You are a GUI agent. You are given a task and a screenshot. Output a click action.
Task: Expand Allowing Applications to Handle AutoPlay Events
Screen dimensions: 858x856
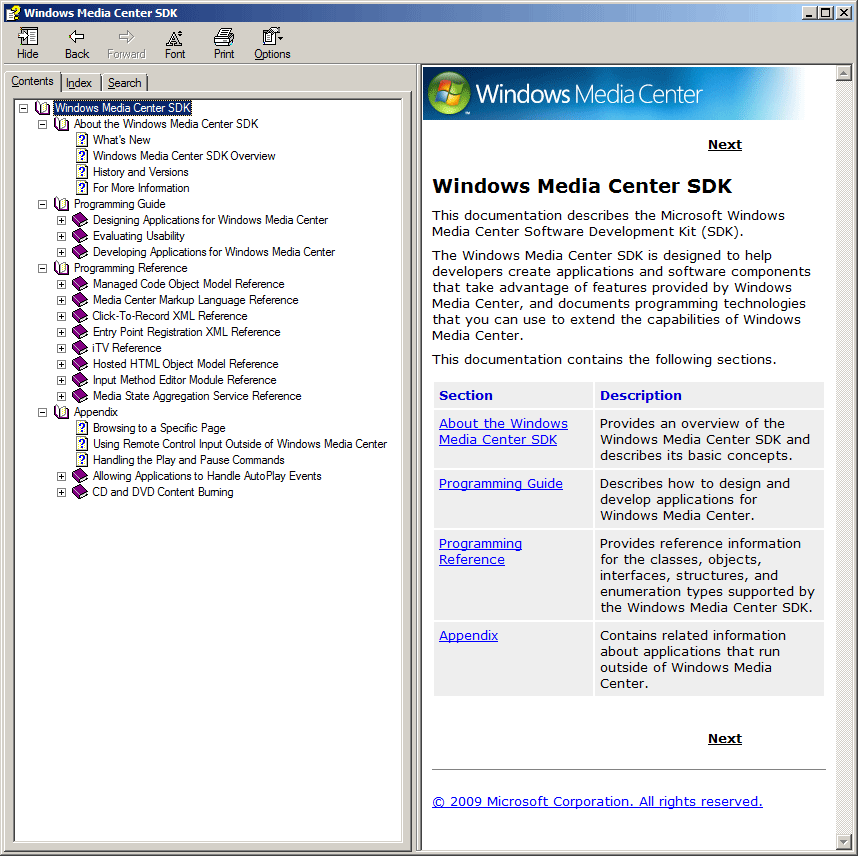pyautogui.click(x=61, y=476)
